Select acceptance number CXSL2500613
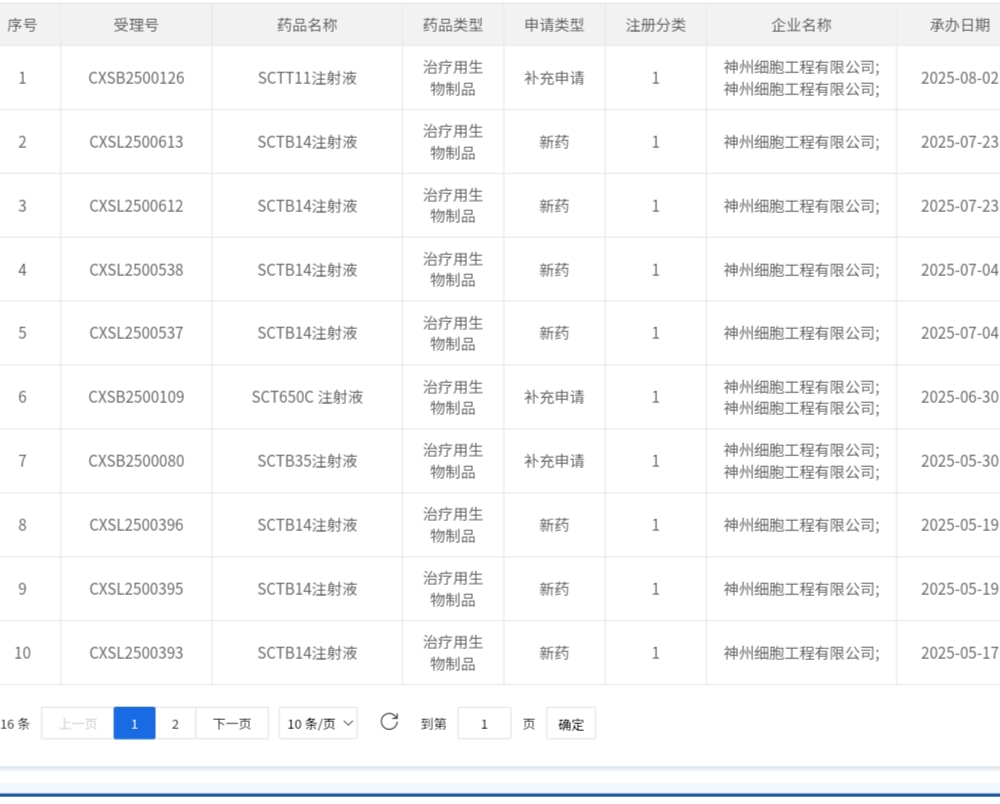 tap(136, 142)
